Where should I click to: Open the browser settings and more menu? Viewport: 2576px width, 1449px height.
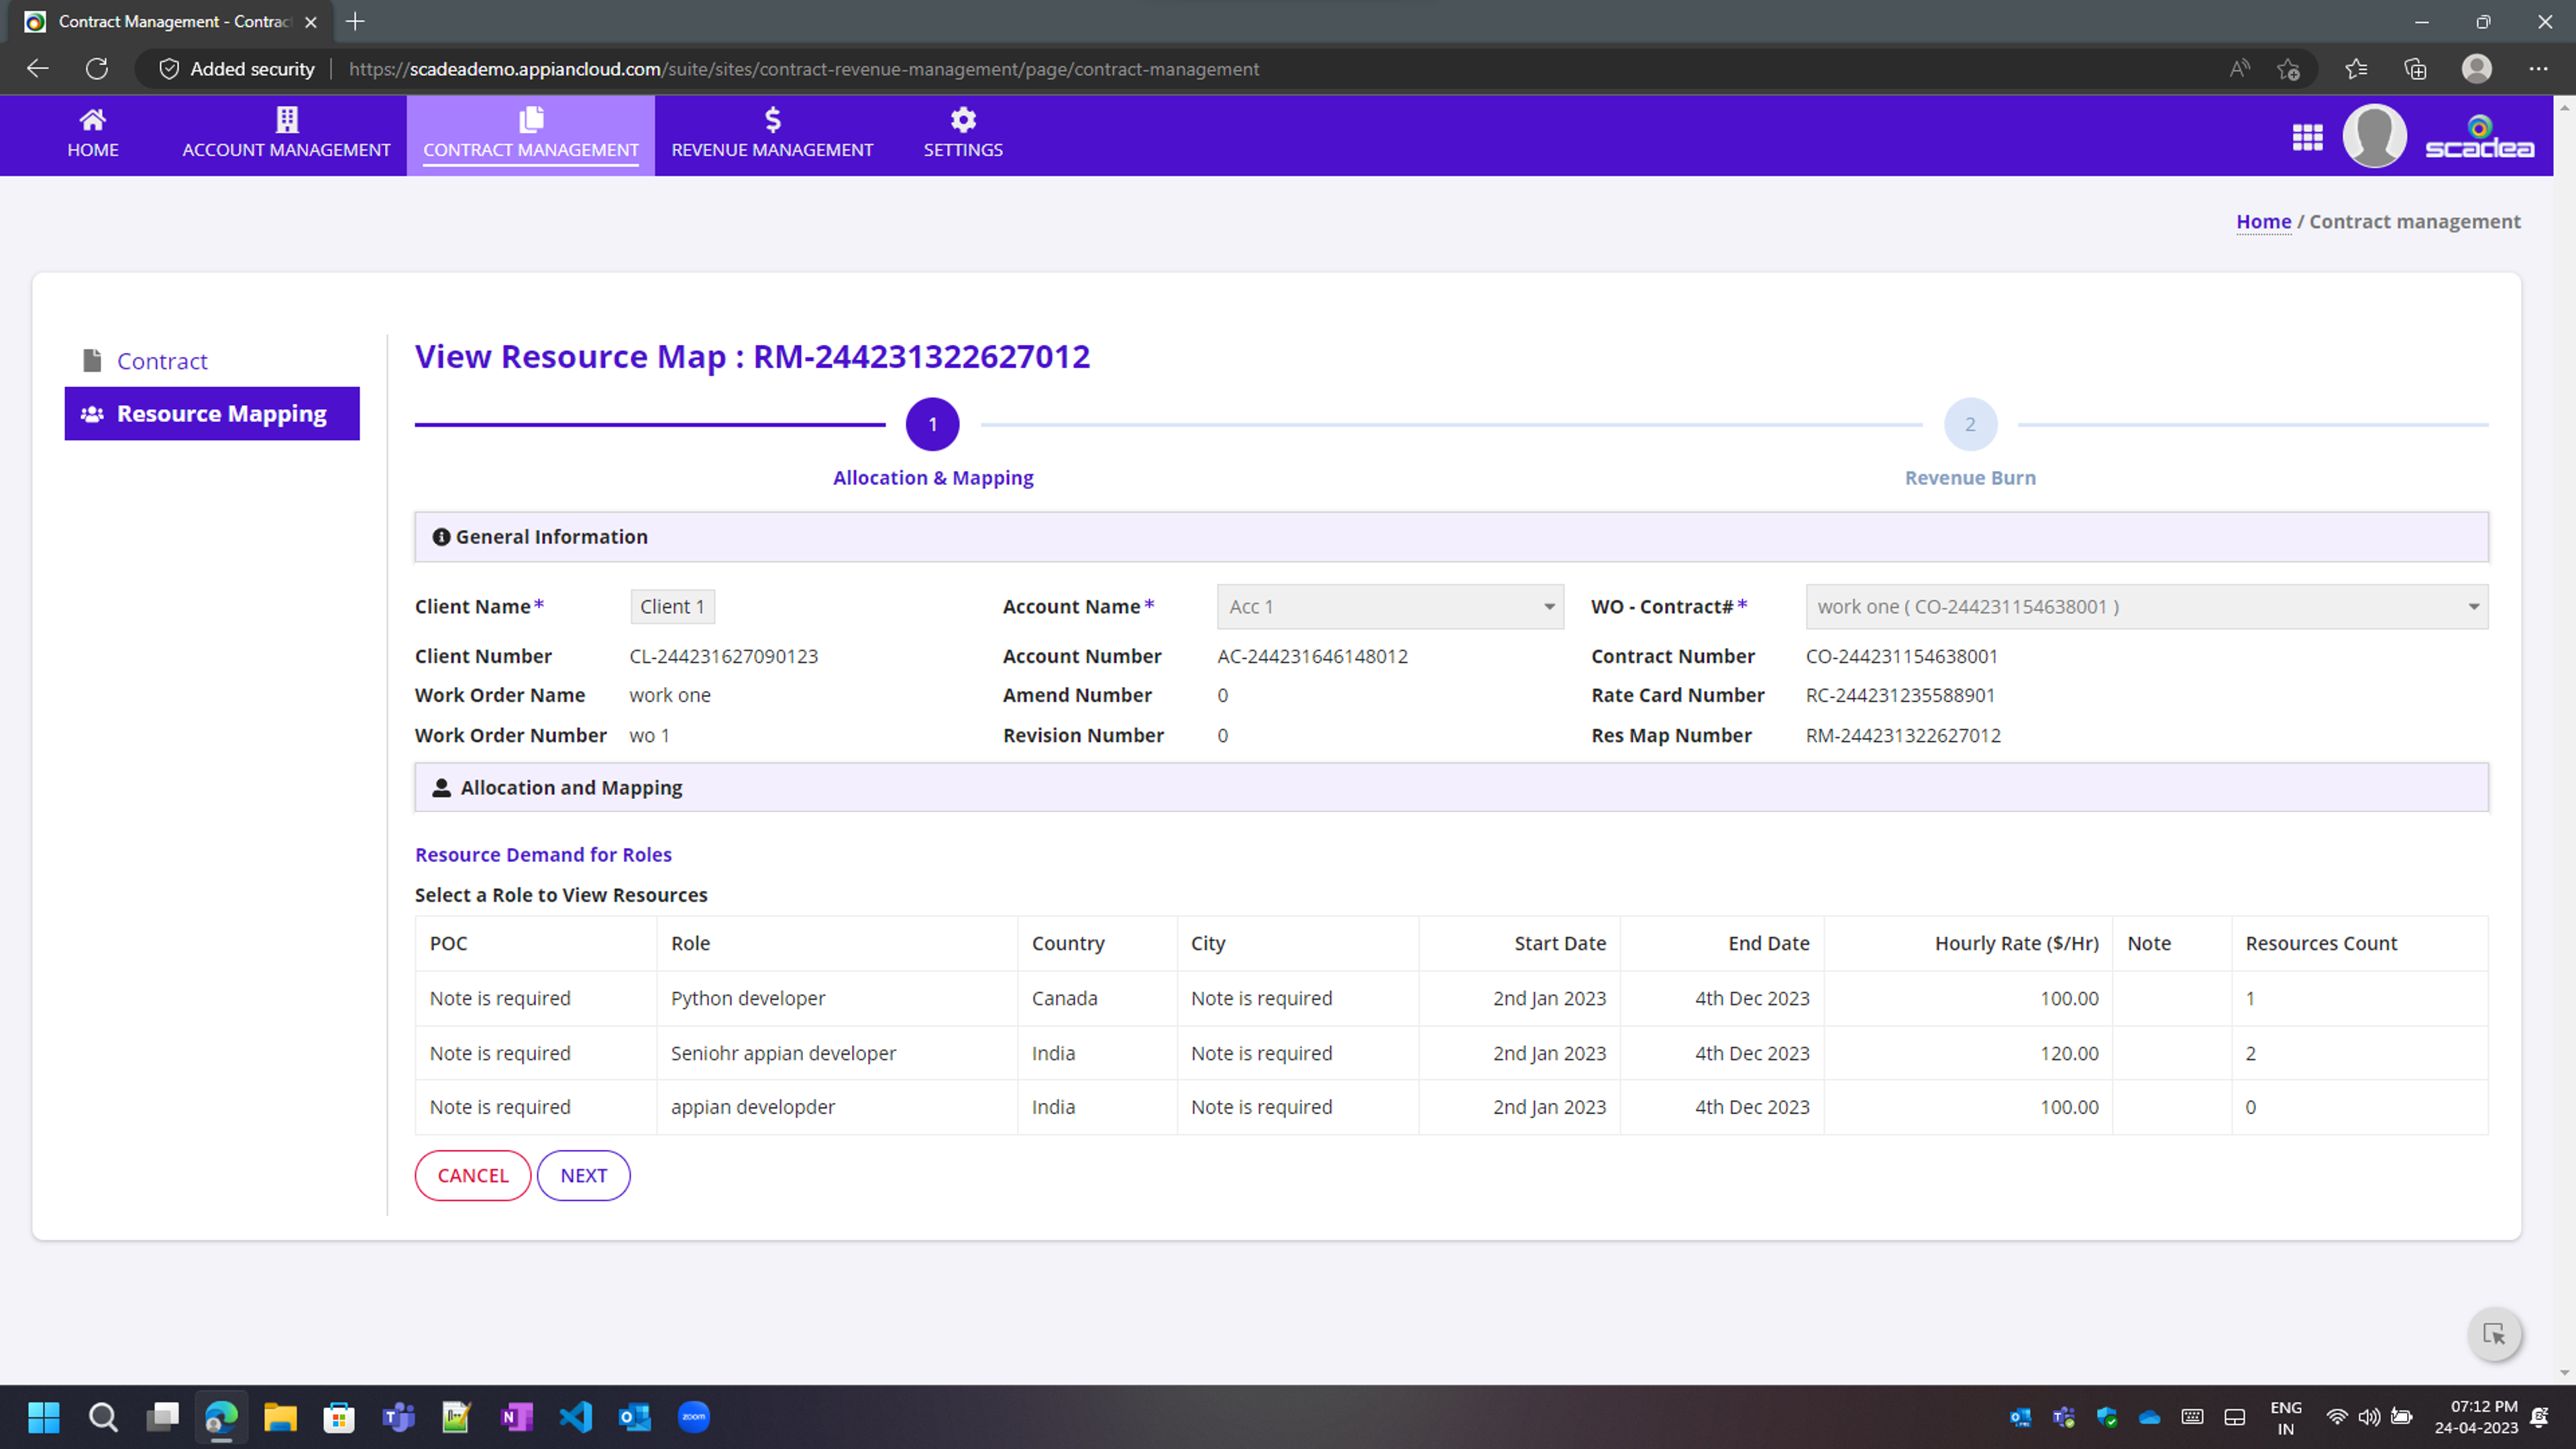[x=2538, y=69]
